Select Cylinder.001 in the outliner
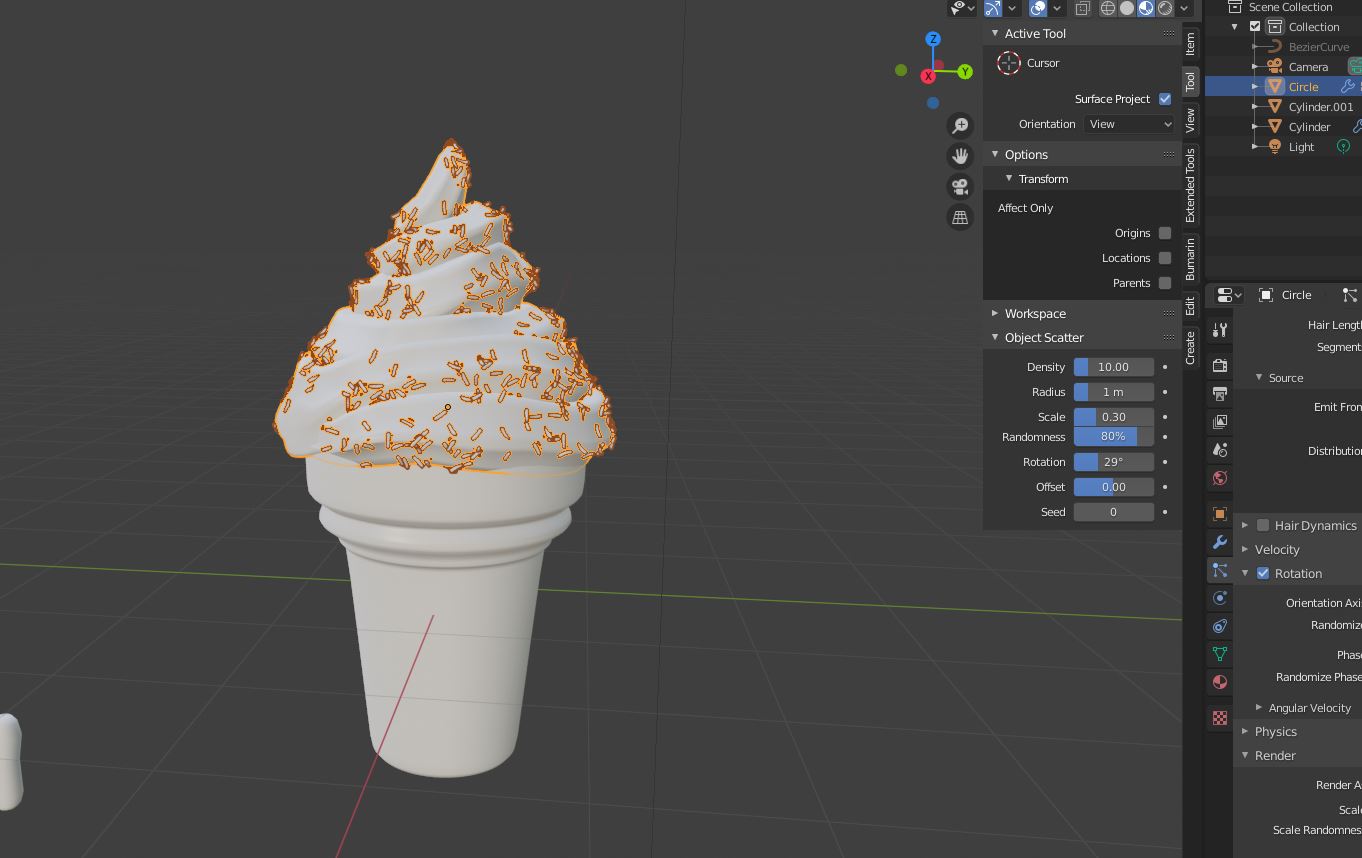 (x=1320, y=107)
